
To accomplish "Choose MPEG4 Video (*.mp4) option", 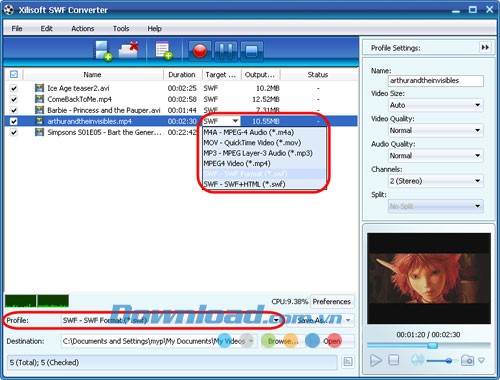I will [265, 163].
